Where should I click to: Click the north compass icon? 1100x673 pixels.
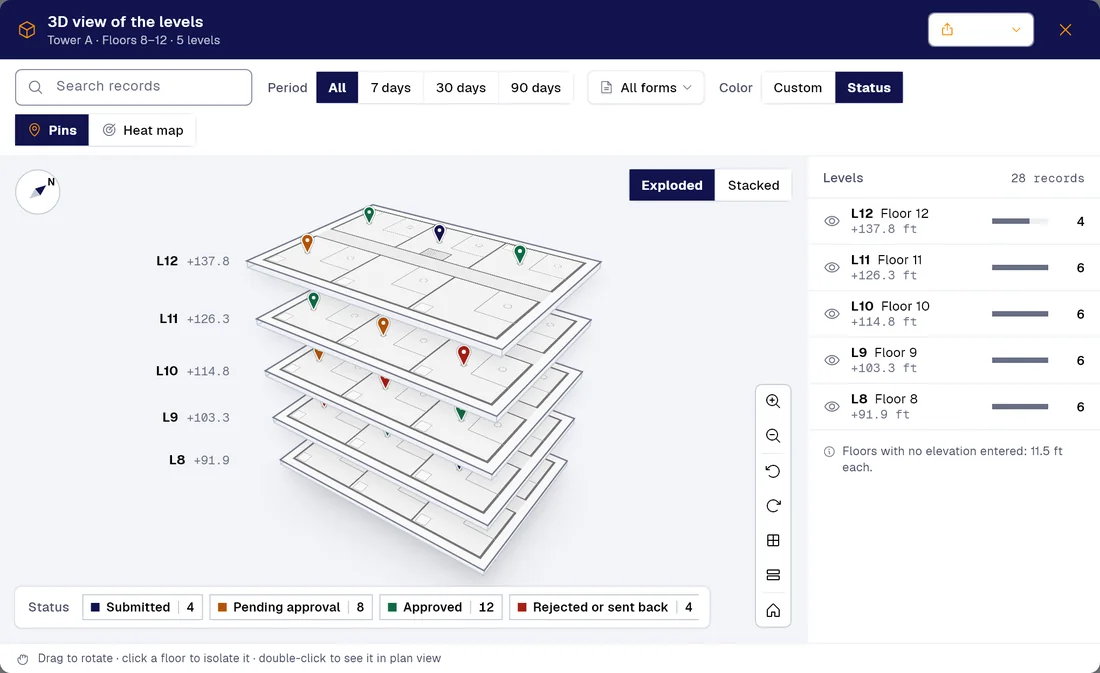[38, 192]
